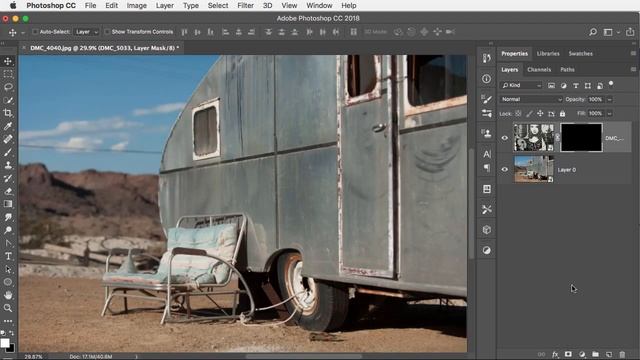
Task: Open the Auto-Select Layer dropdown
Action: point(87,32)
